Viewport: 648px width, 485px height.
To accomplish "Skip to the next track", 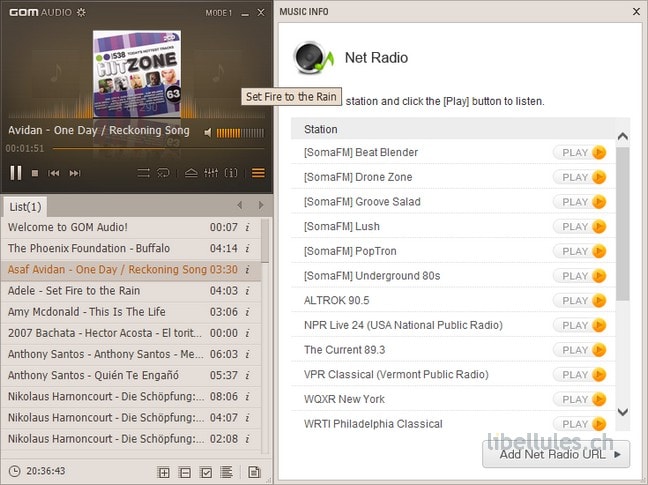I will [75, 173].
